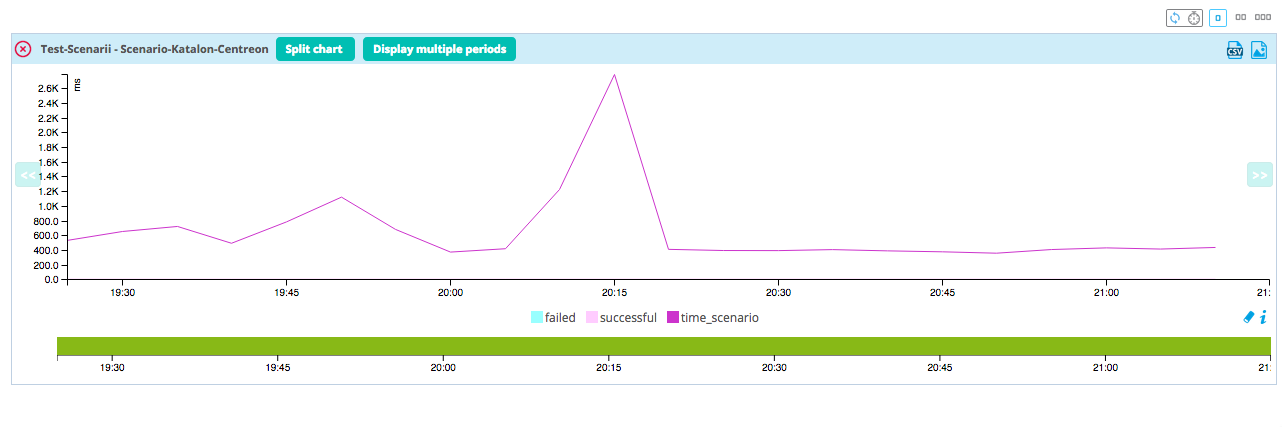1282x427 pixels.
Task: Switch to three-column chart layout
Action: [x=1263, y=18]
